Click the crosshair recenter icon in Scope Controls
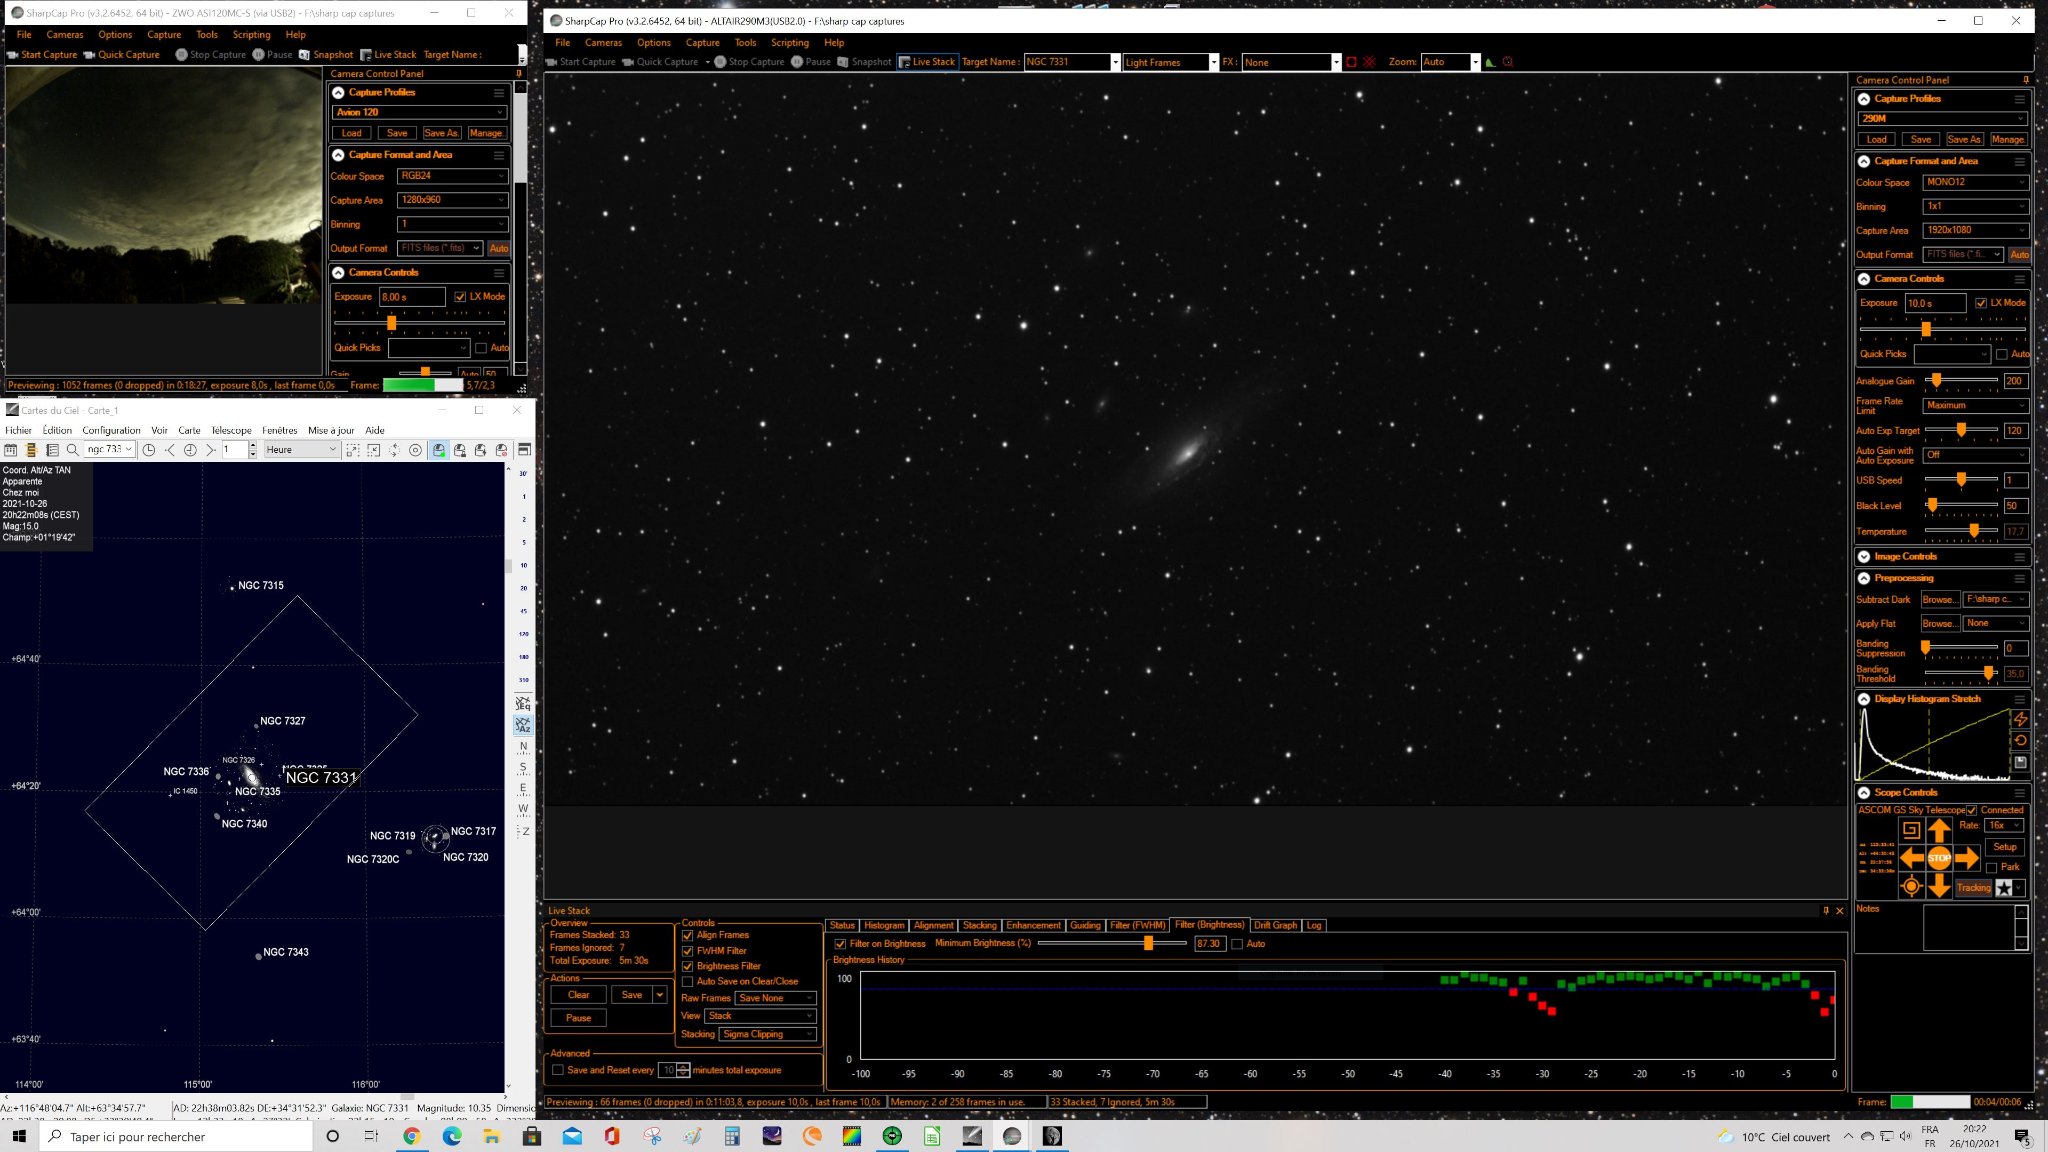2048x1152 pixels. (x=1911, y=886)
